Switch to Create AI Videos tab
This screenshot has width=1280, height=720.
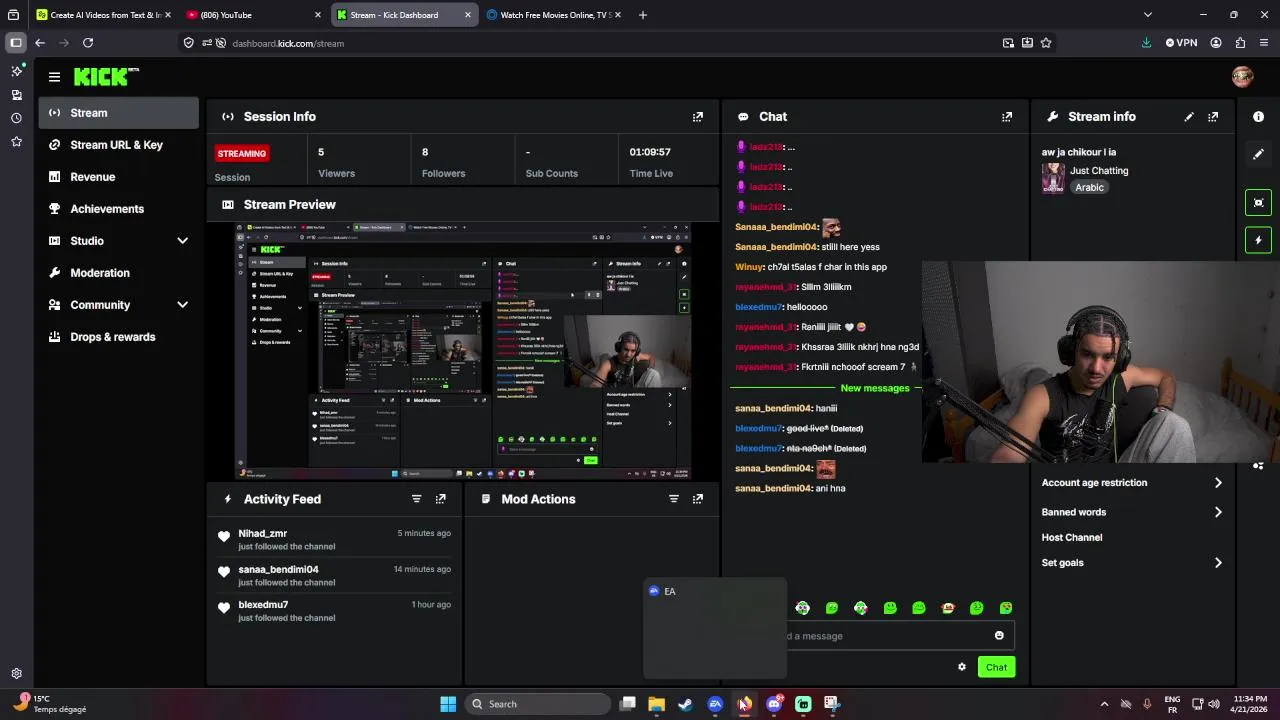[103, 15]
